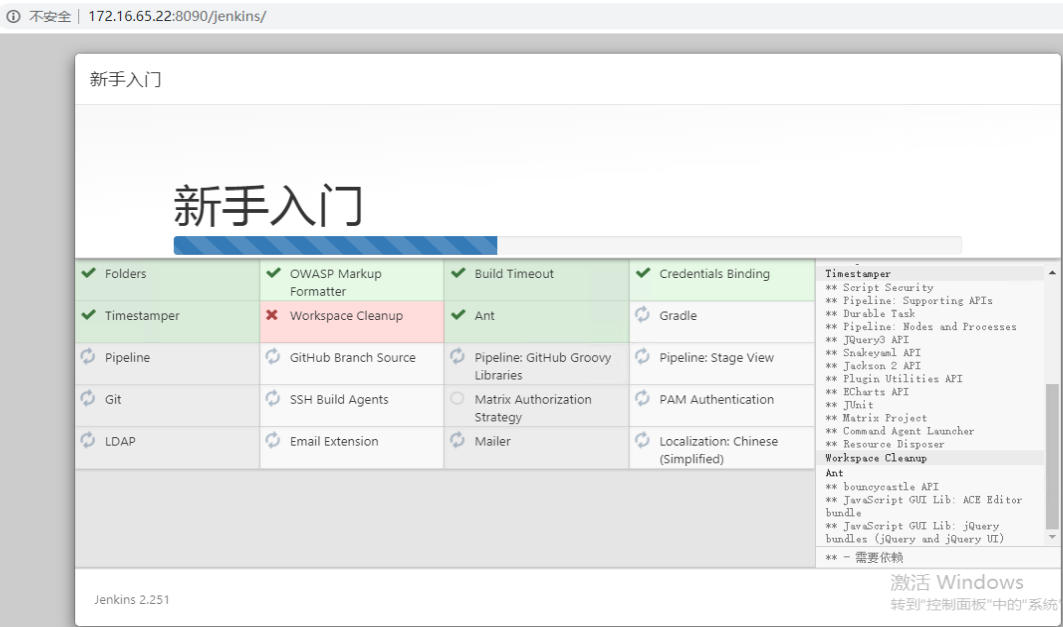Click the Matrix Project log entry
Screen dimensions: 1063x627
click(876, 418)
